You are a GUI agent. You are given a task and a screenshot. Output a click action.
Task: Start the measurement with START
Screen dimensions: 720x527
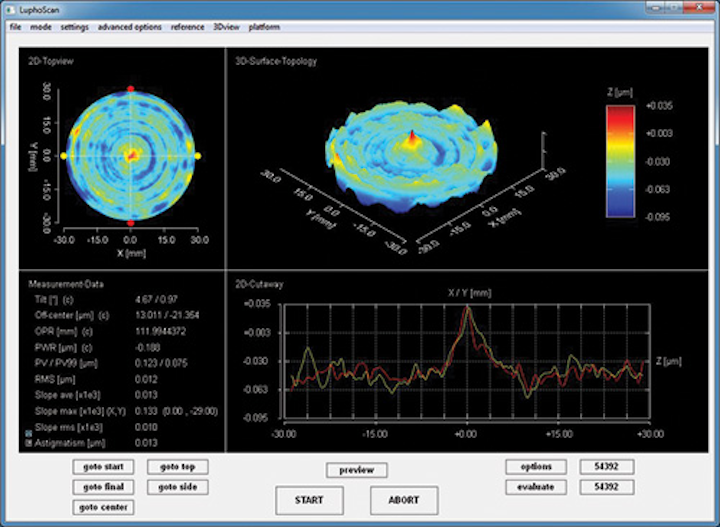tap(309, 500)
